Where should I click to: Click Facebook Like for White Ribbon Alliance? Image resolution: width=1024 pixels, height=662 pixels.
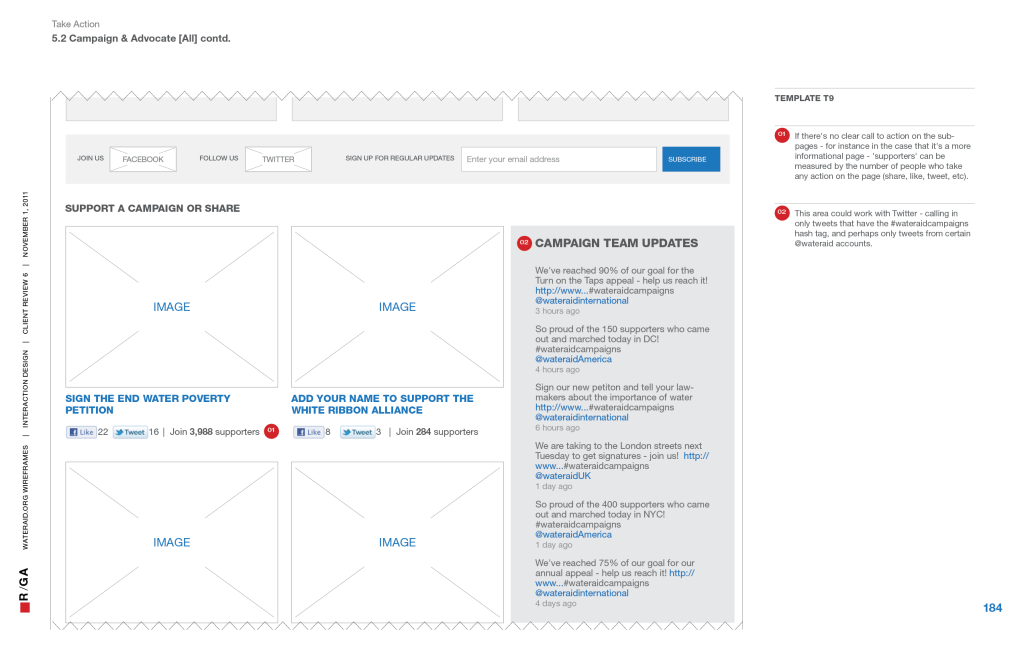point(308,432)
